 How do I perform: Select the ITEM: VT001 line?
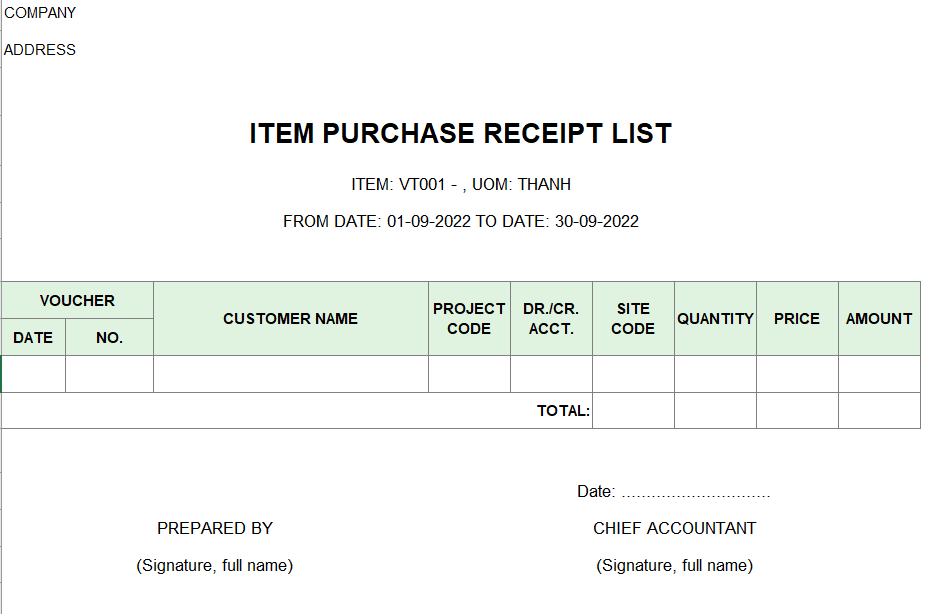tap(461, 184)
